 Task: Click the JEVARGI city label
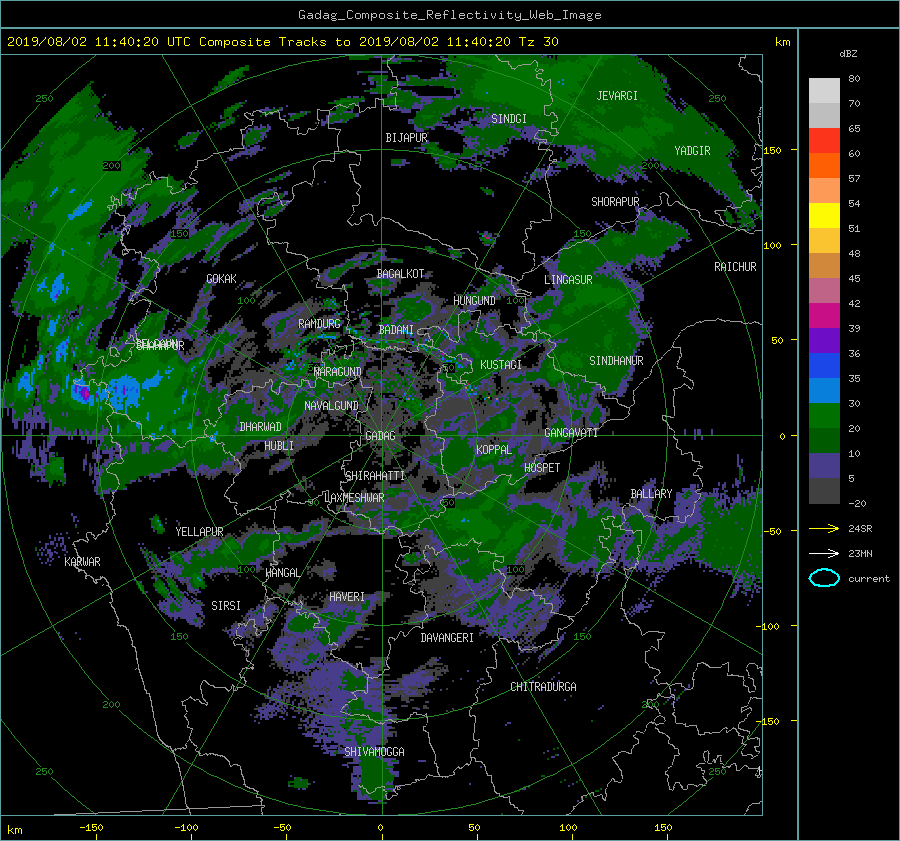[617, 96]
